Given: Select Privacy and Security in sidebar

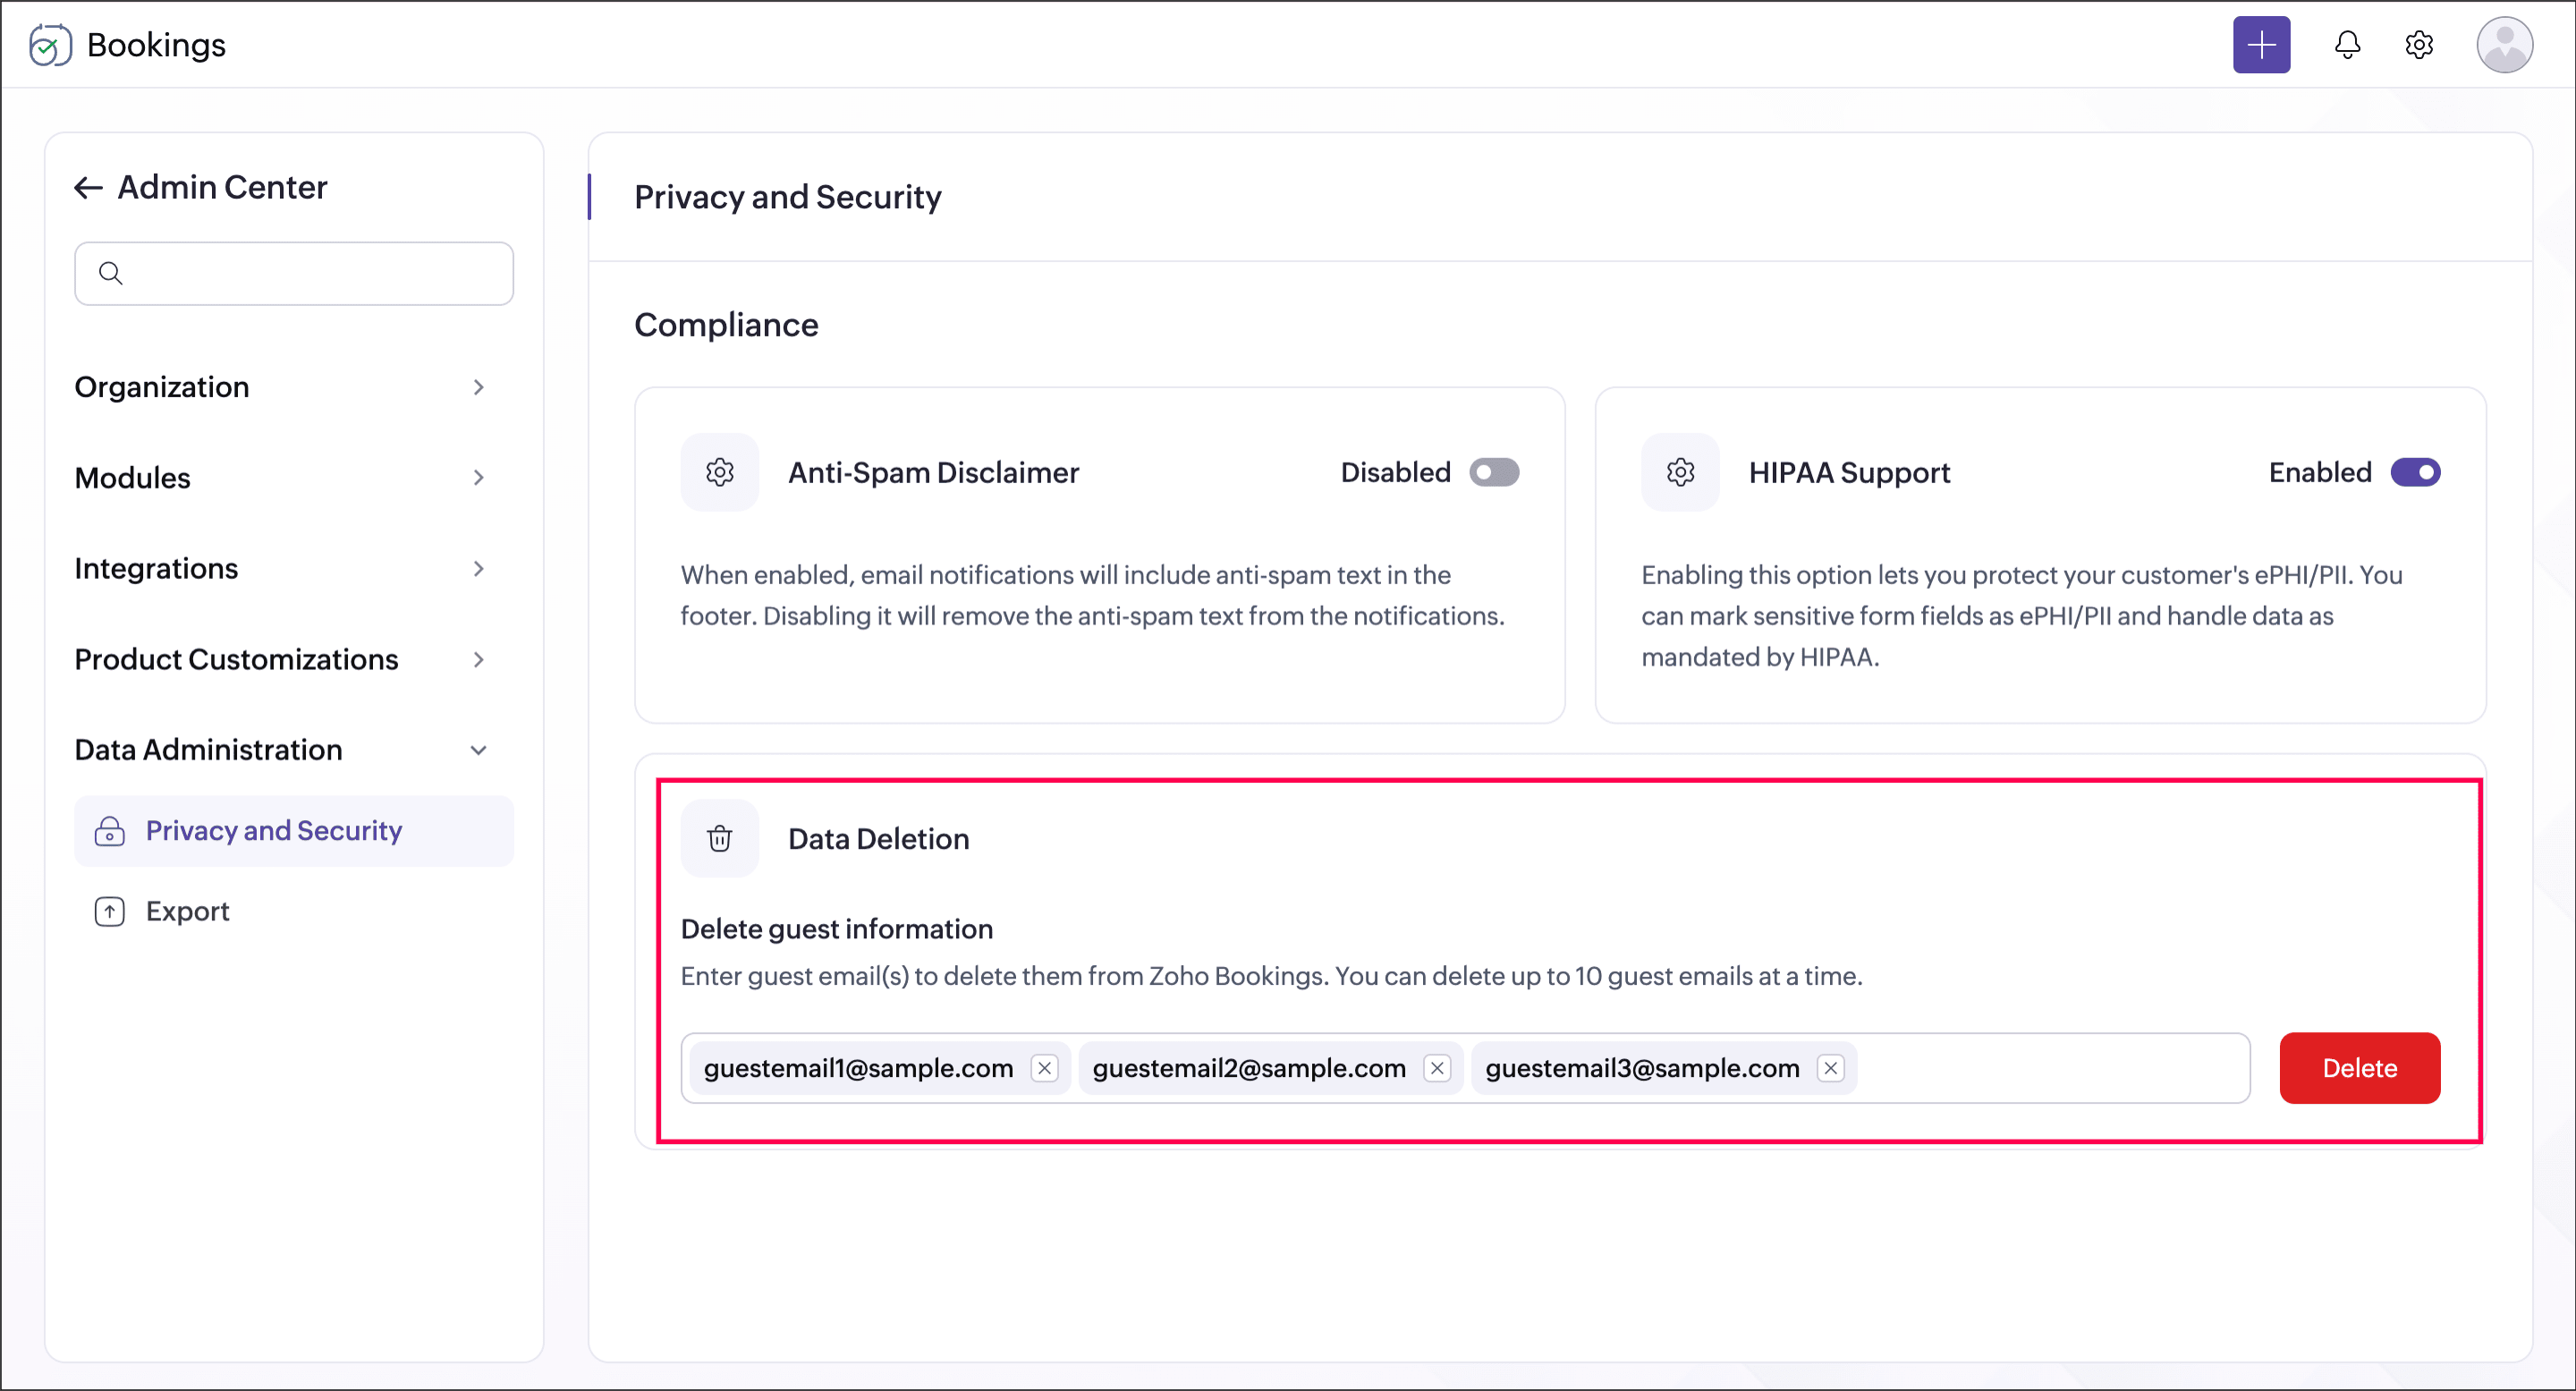Looking at the screenshot, I should click(x=294, y=831).
